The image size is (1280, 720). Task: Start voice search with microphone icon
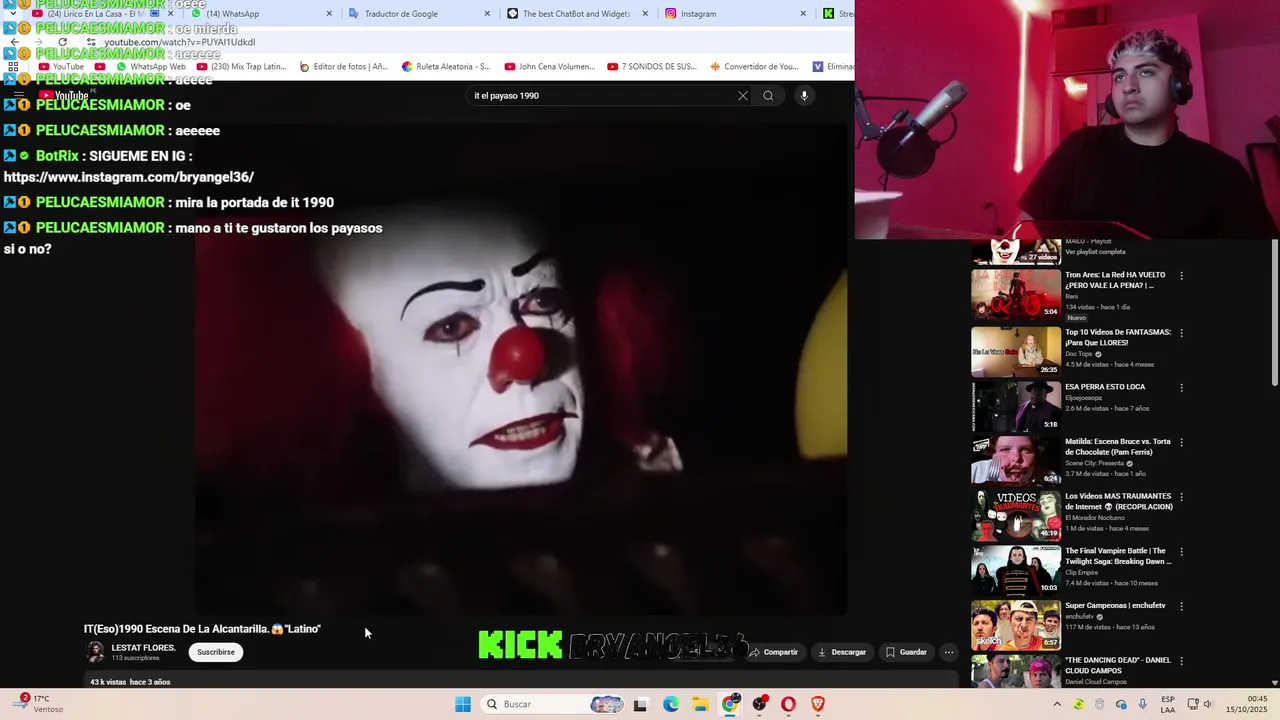pos(804,96)
